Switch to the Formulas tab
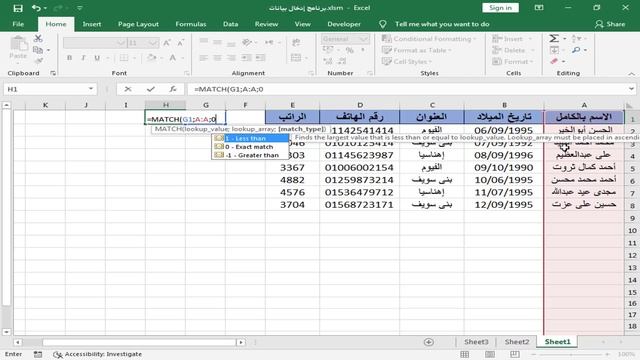The width and height of the screenshot is (640, 360). (x=191, y=24)
